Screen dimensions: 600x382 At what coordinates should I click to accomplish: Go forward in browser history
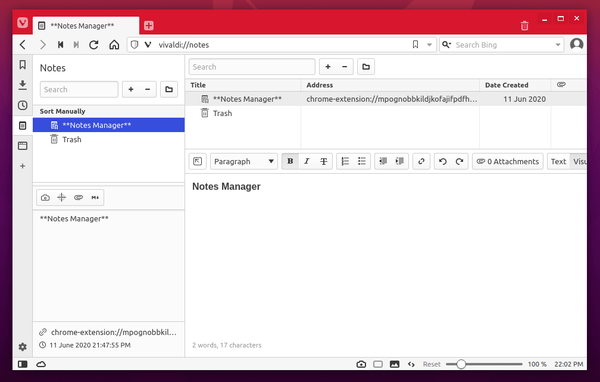click(x=42, y=45)
